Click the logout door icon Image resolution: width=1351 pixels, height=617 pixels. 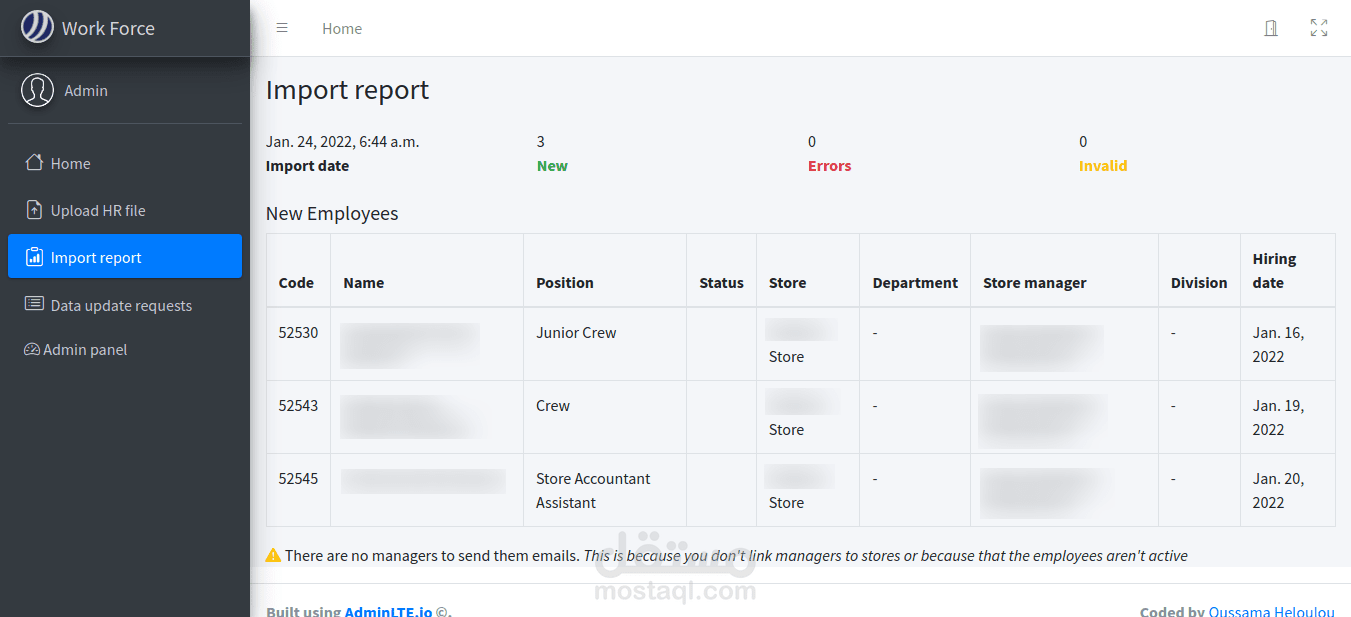tap(1271, 28)
